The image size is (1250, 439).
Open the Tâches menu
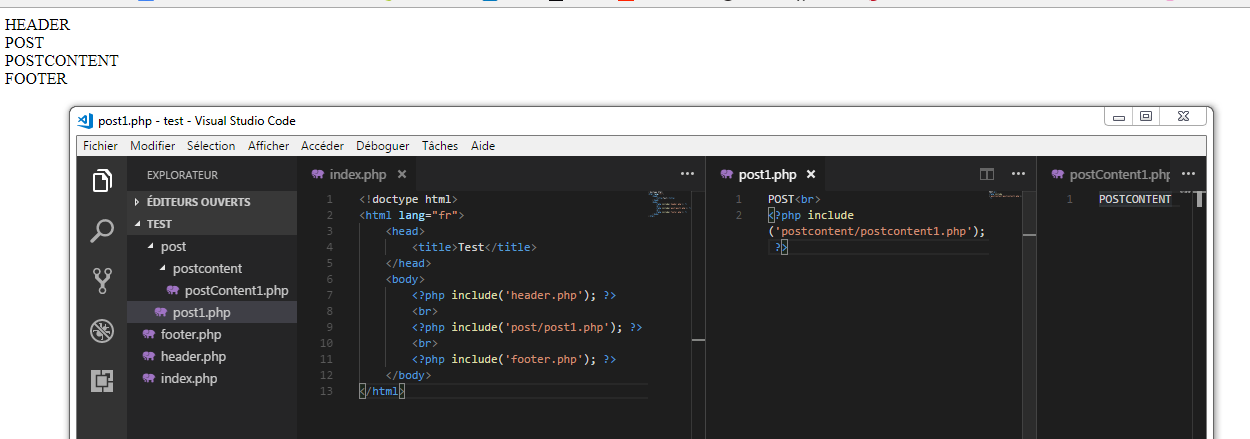[x=440, y=146]
